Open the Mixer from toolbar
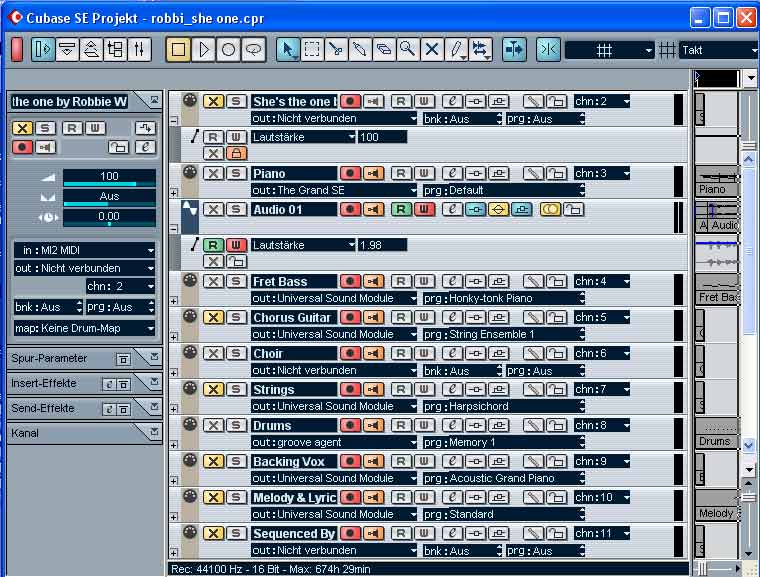This screenshot has height=577, width=760. [139, 49]
